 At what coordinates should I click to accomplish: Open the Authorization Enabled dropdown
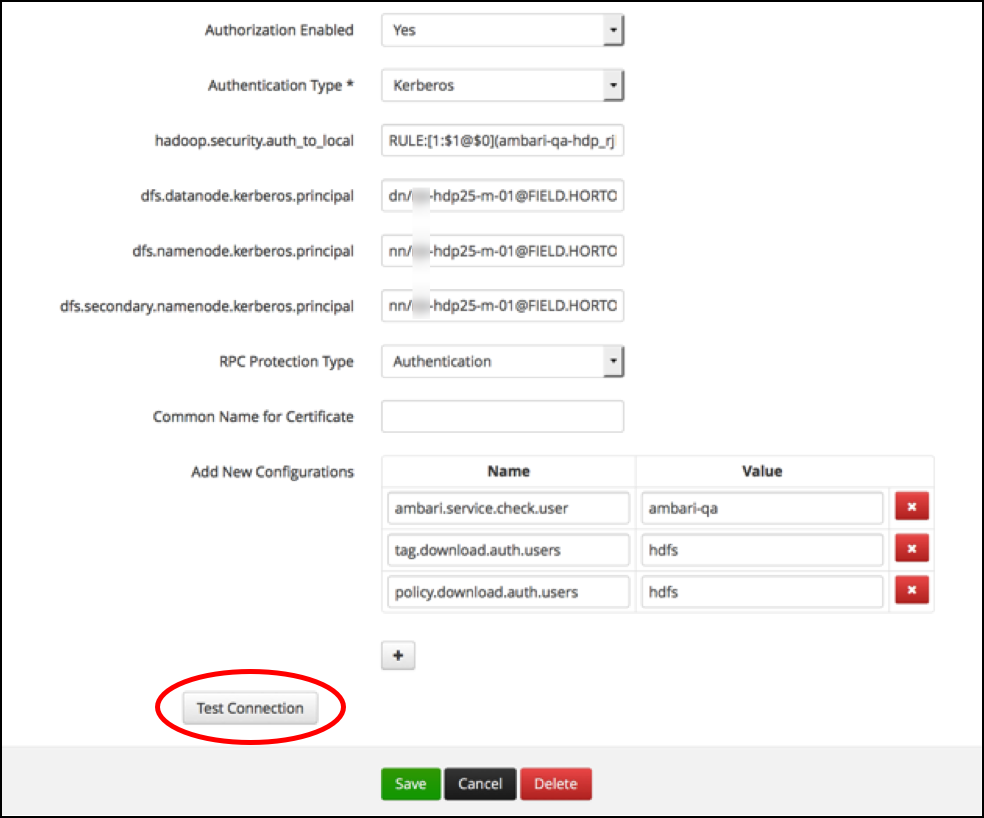tap(502, 30)
